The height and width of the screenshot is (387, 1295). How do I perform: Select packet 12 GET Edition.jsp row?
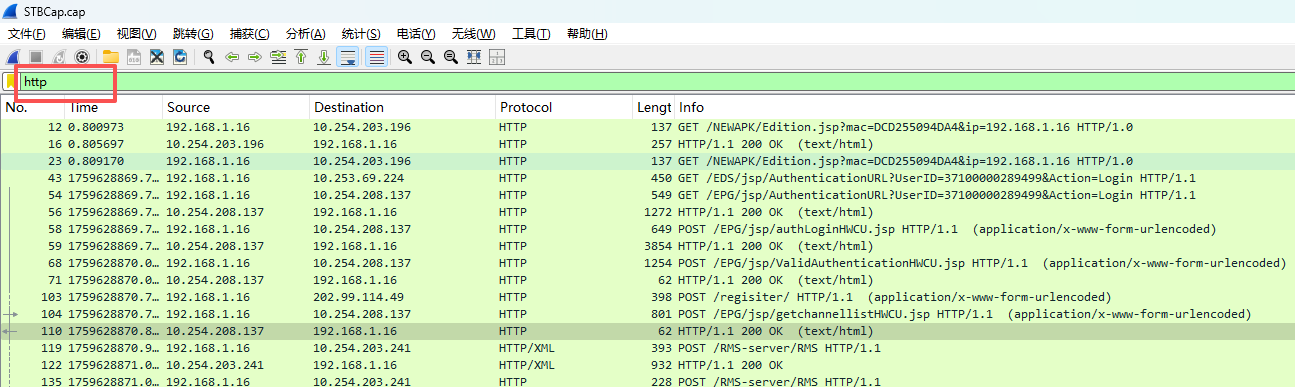click(647, 127)
